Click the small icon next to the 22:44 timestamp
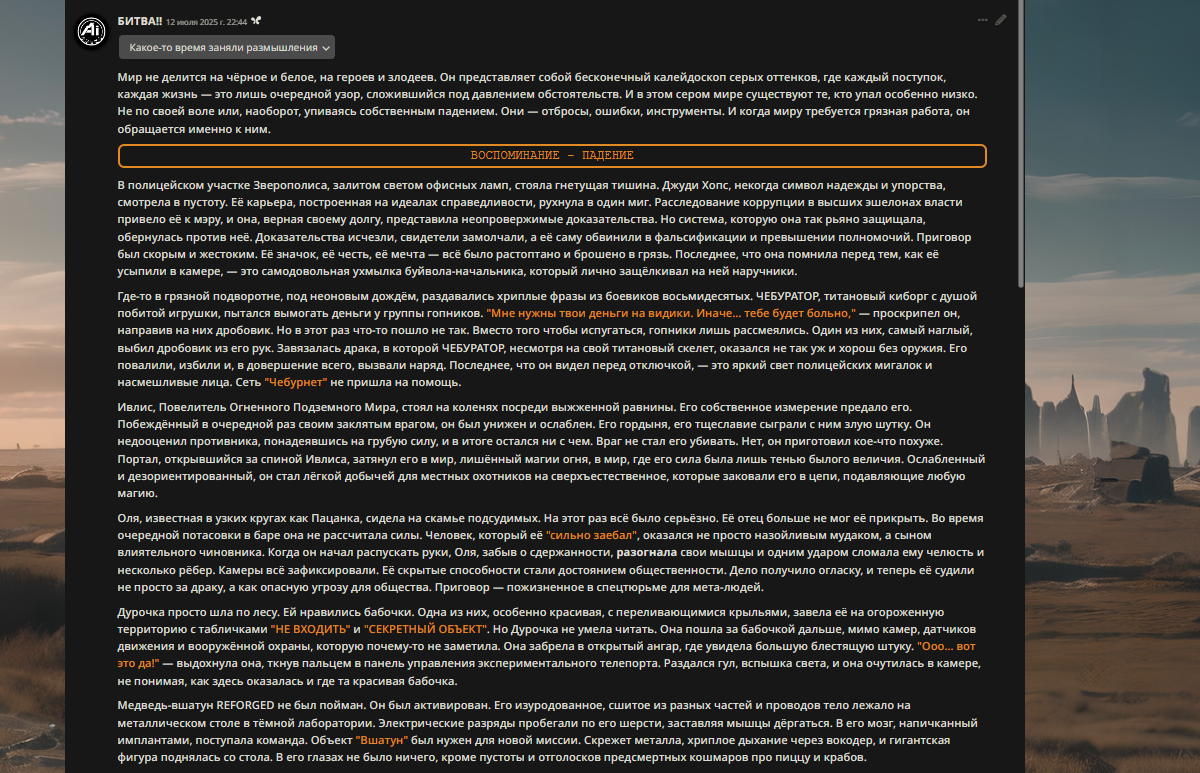Screen dimensions: 1200x773 (257, 20)
